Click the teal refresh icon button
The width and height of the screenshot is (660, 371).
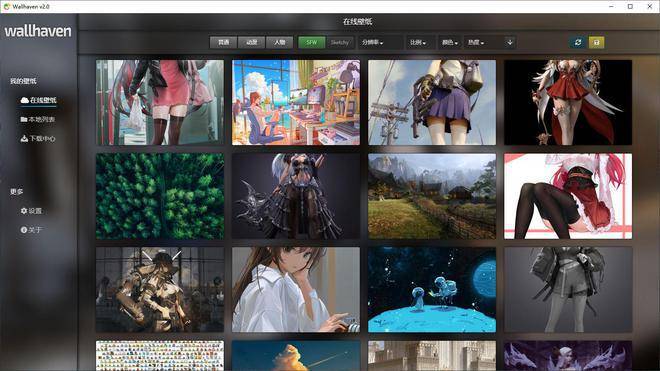coord(578,42)
